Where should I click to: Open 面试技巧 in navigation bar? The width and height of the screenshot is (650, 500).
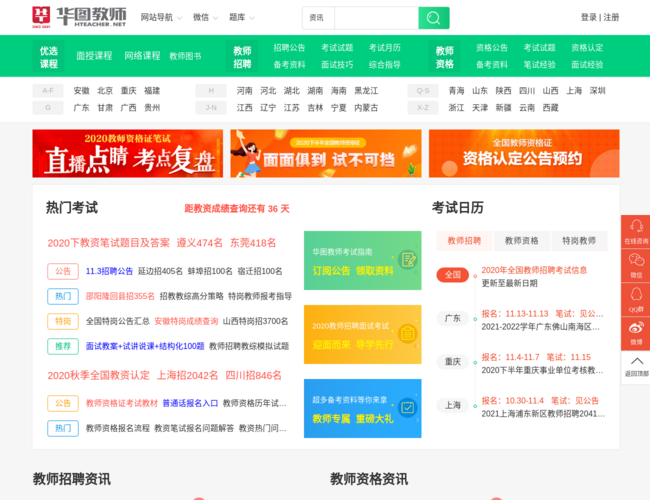coord(337,65)
